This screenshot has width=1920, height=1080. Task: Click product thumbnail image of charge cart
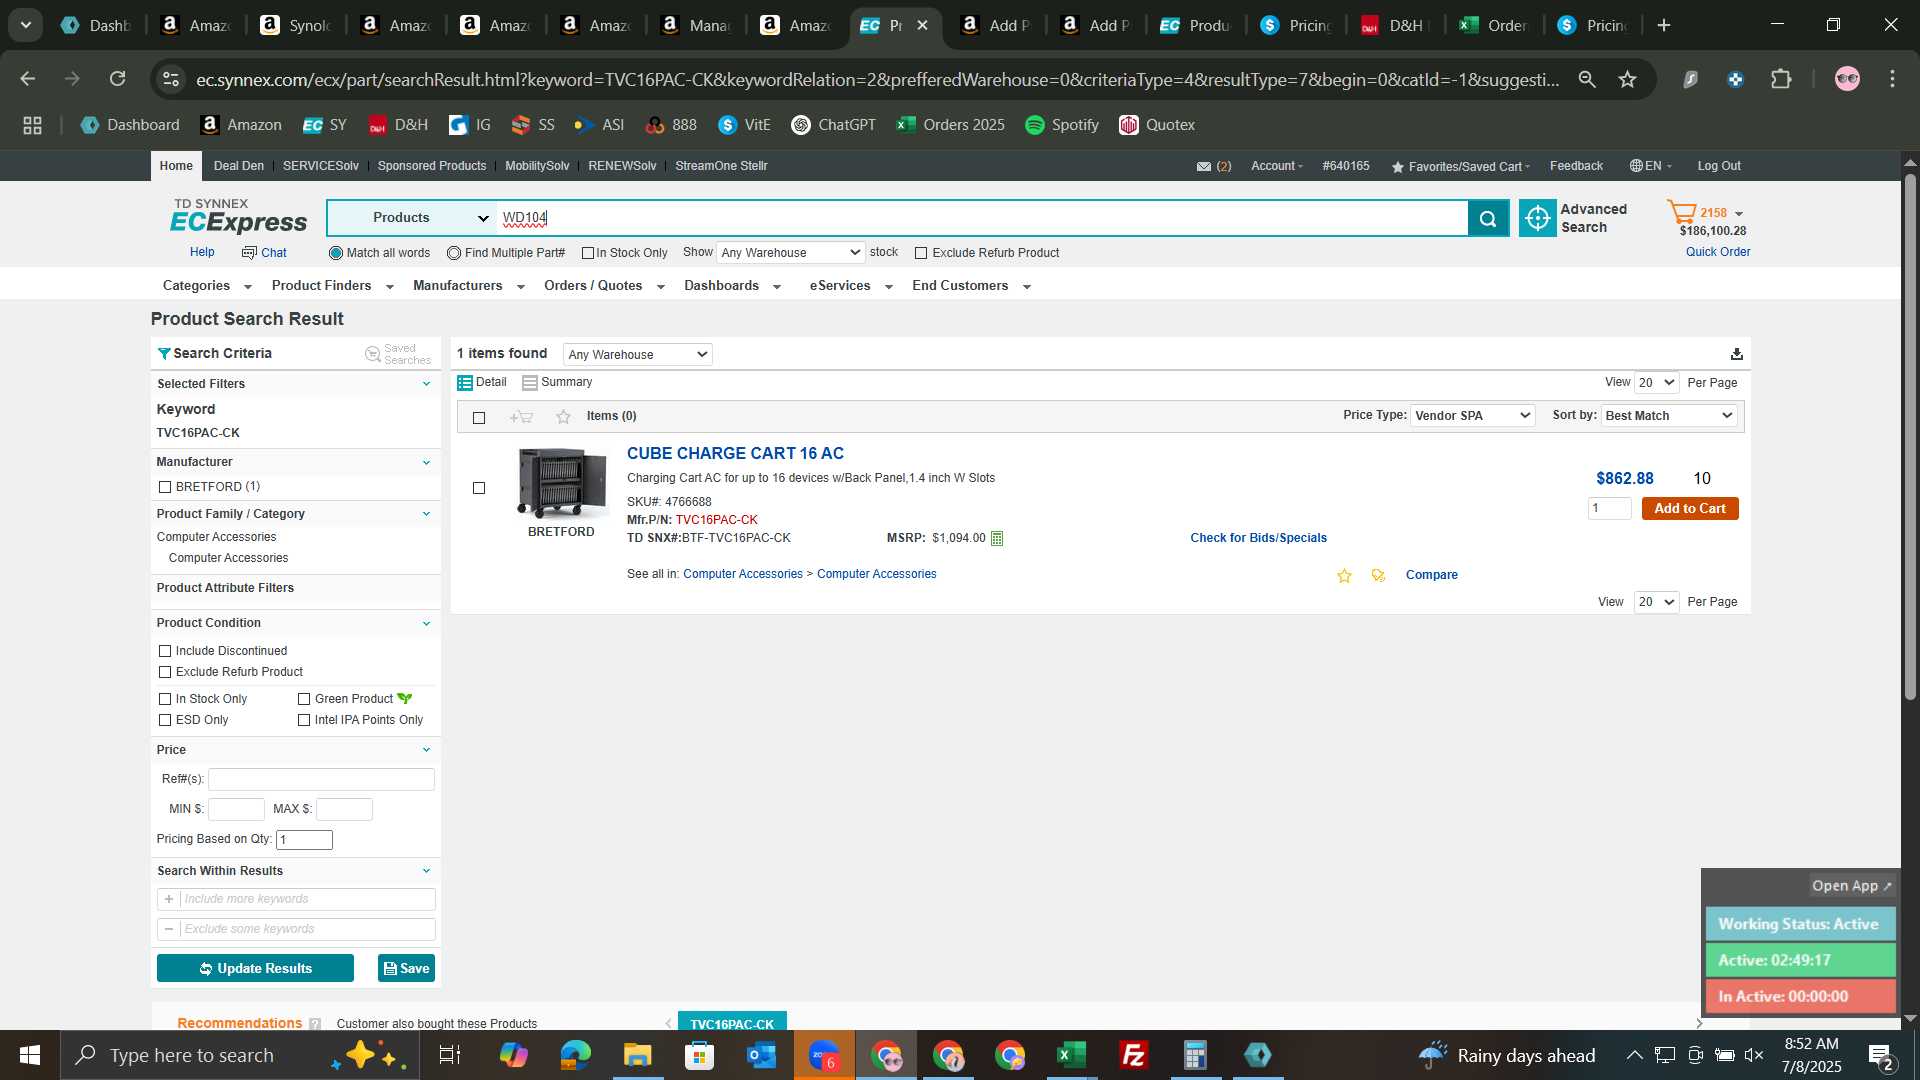click(561, 483)
